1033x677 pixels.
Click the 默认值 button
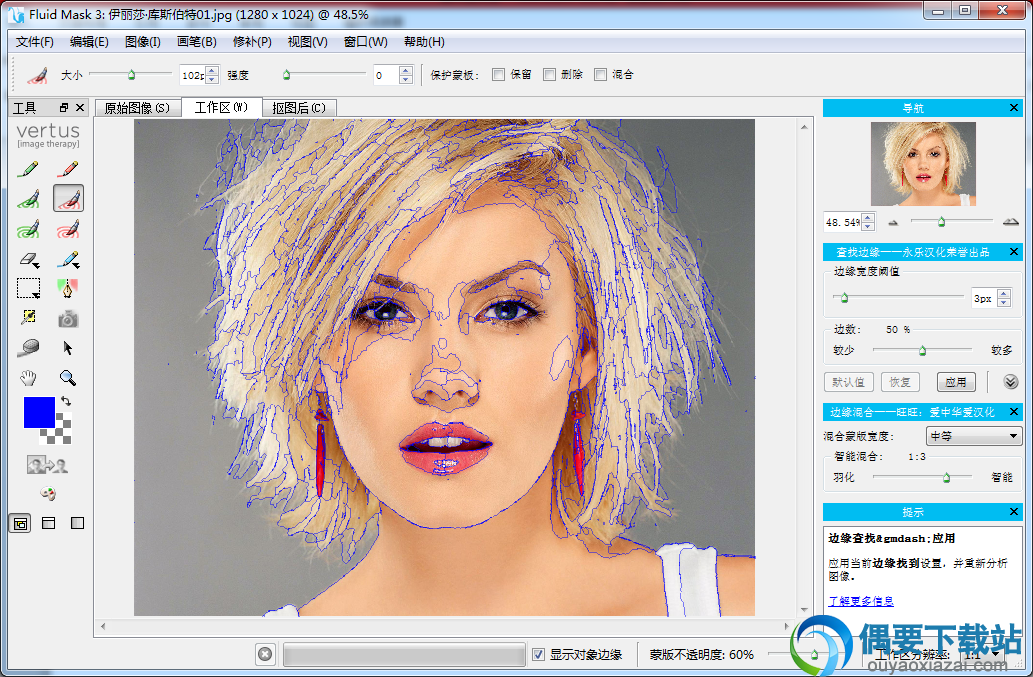click(849, 382)
